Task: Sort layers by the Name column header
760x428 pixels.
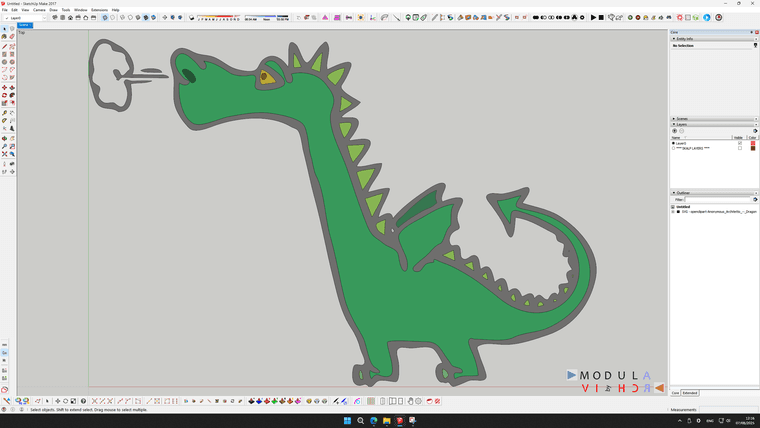Action: click(x=701, y=138)
